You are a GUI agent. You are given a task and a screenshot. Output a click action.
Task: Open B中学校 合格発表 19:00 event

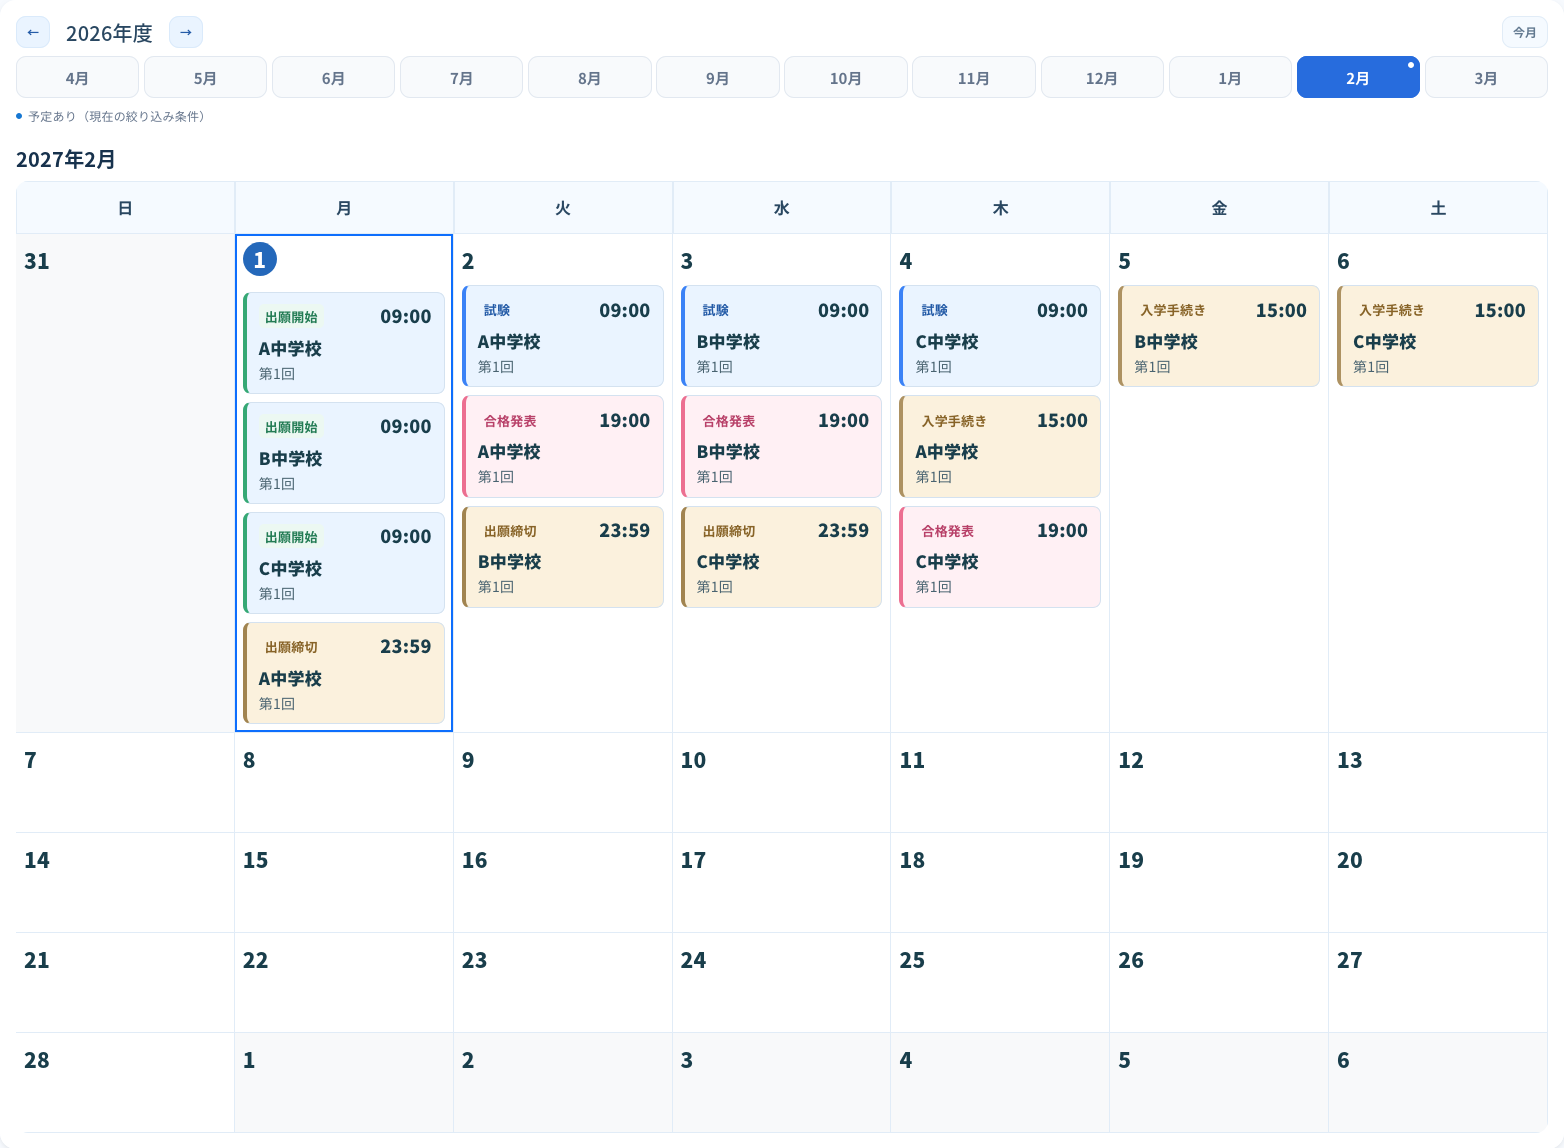[x=782, y=446]
